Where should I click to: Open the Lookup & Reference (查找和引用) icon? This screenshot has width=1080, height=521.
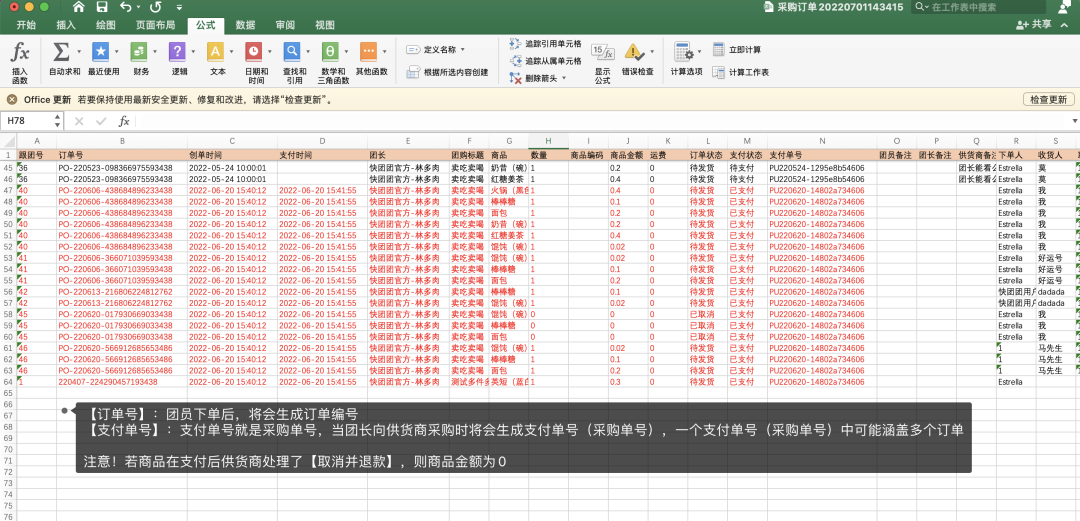pos(293,52)
